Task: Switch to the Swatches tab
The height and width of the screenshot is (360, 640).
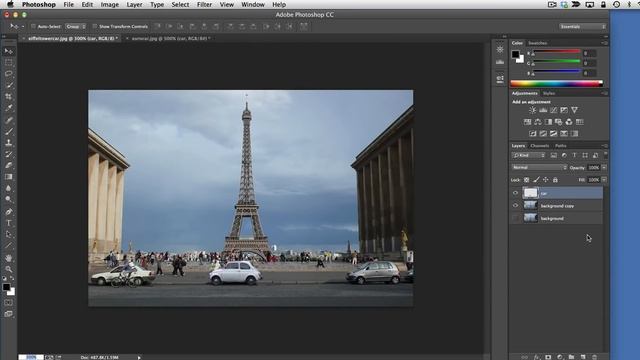Action: [x=538, y=43]
